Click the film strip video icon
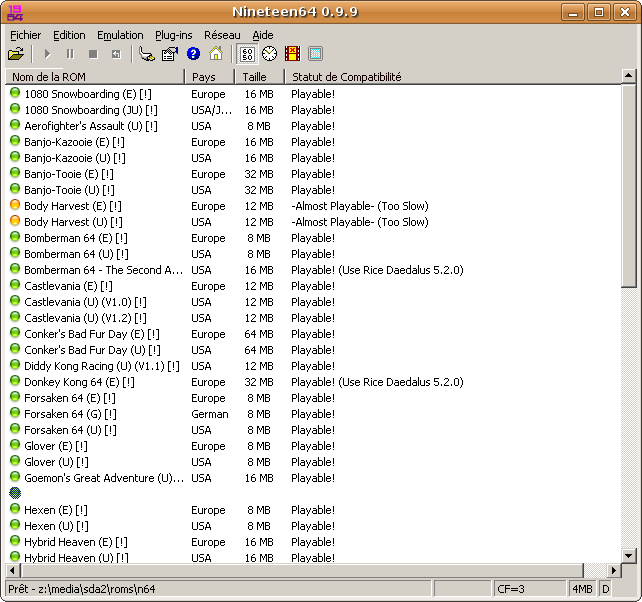642x602 pixels. (292, 54)
